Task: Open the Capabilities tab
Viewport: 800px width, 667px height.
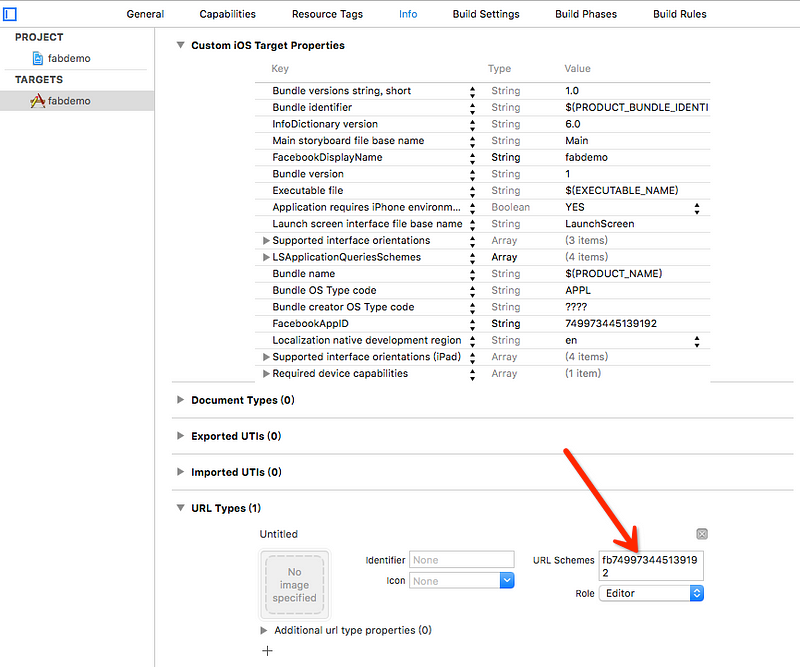Action: (228, 14)
